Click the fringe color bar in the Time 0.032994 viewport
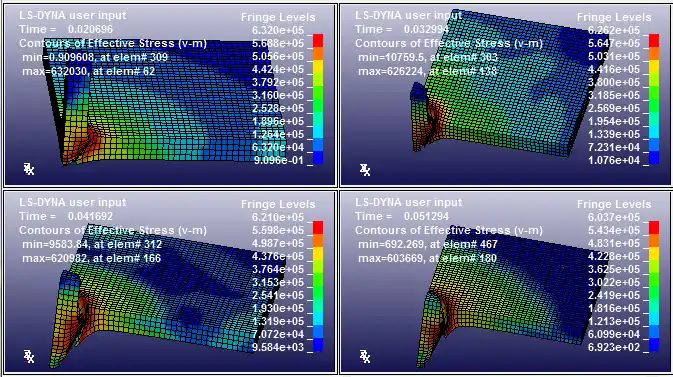673x377 pixels. point(654,99)
